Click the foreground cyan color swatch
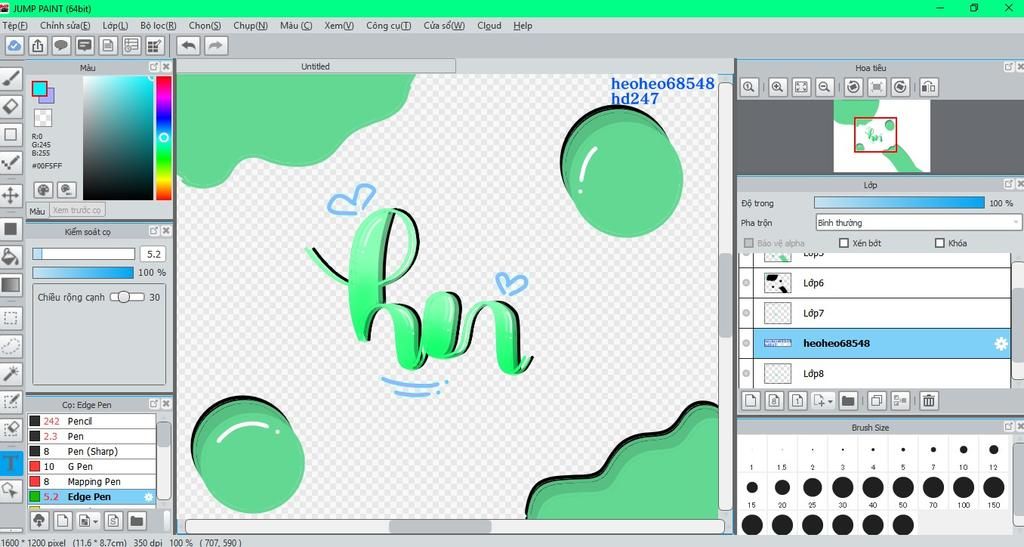The width and height of the screenshot is (1024, 547). [x=40, y=89]
